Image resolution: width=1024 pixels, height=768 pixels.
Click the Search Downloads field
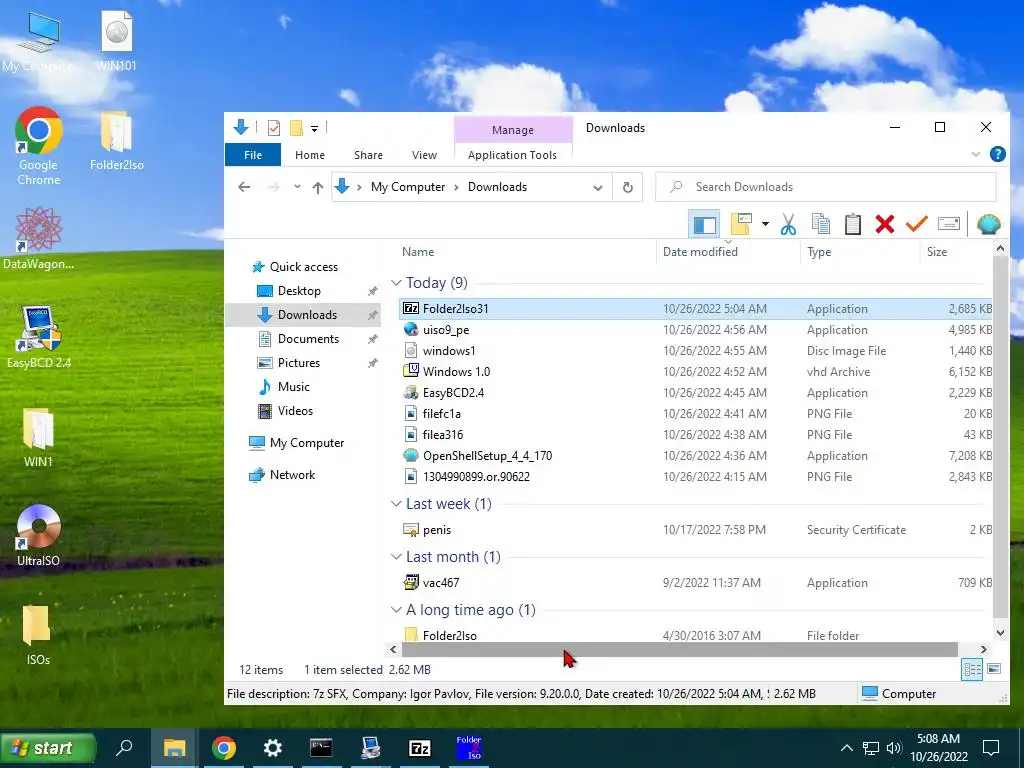826,187
